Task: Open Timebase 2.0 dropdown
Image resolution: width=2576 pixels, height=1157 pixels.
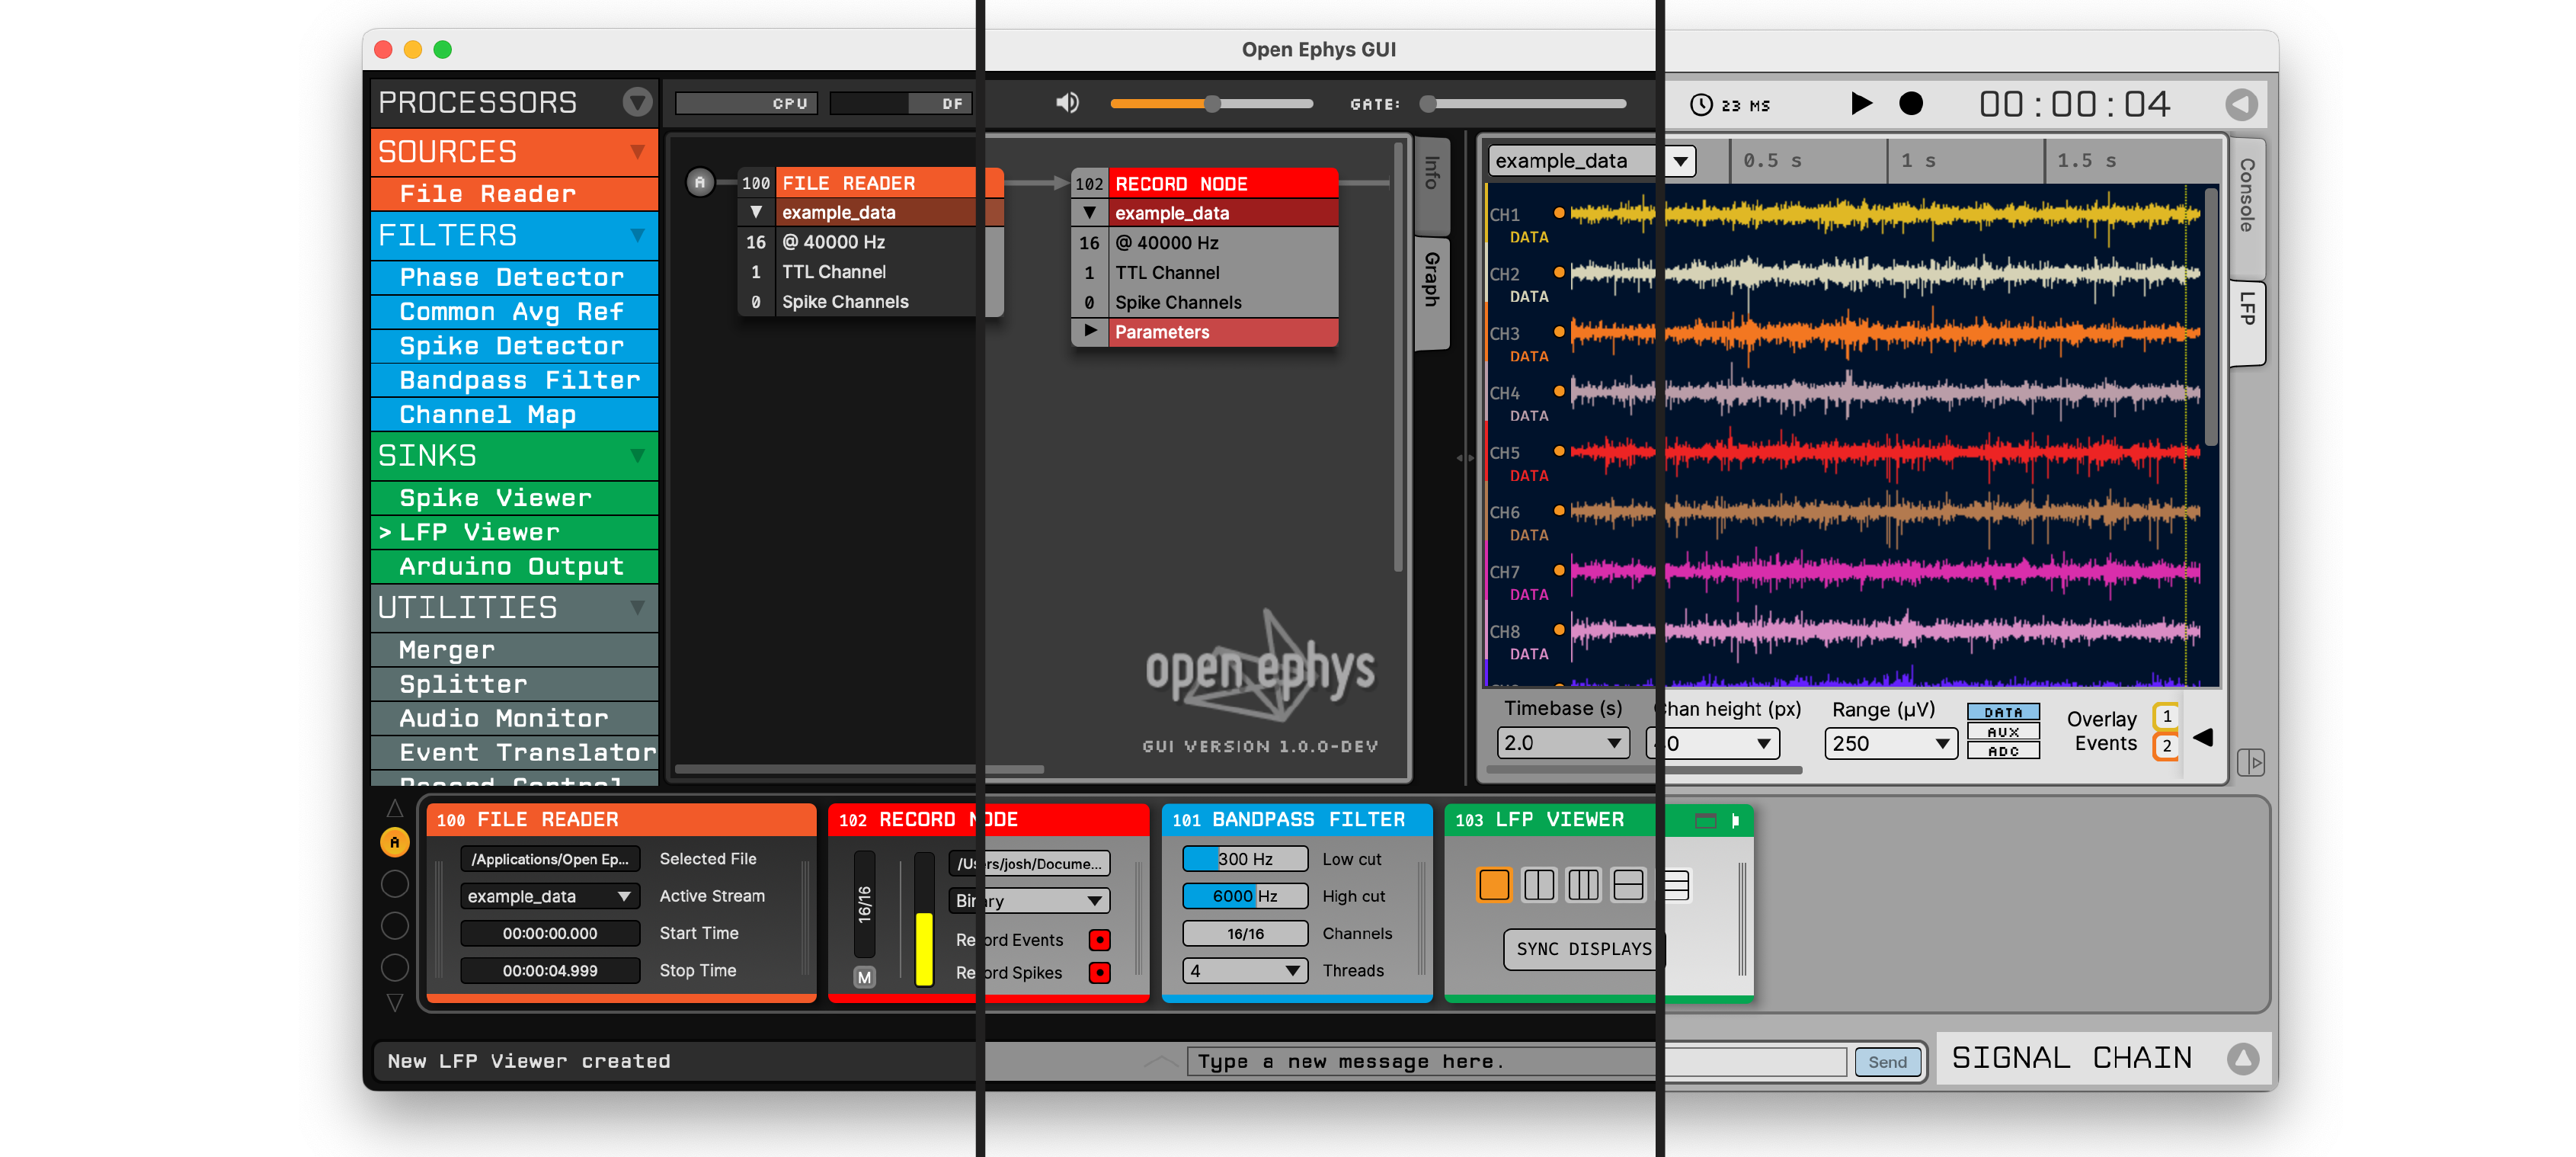Action: (1562, 743)
